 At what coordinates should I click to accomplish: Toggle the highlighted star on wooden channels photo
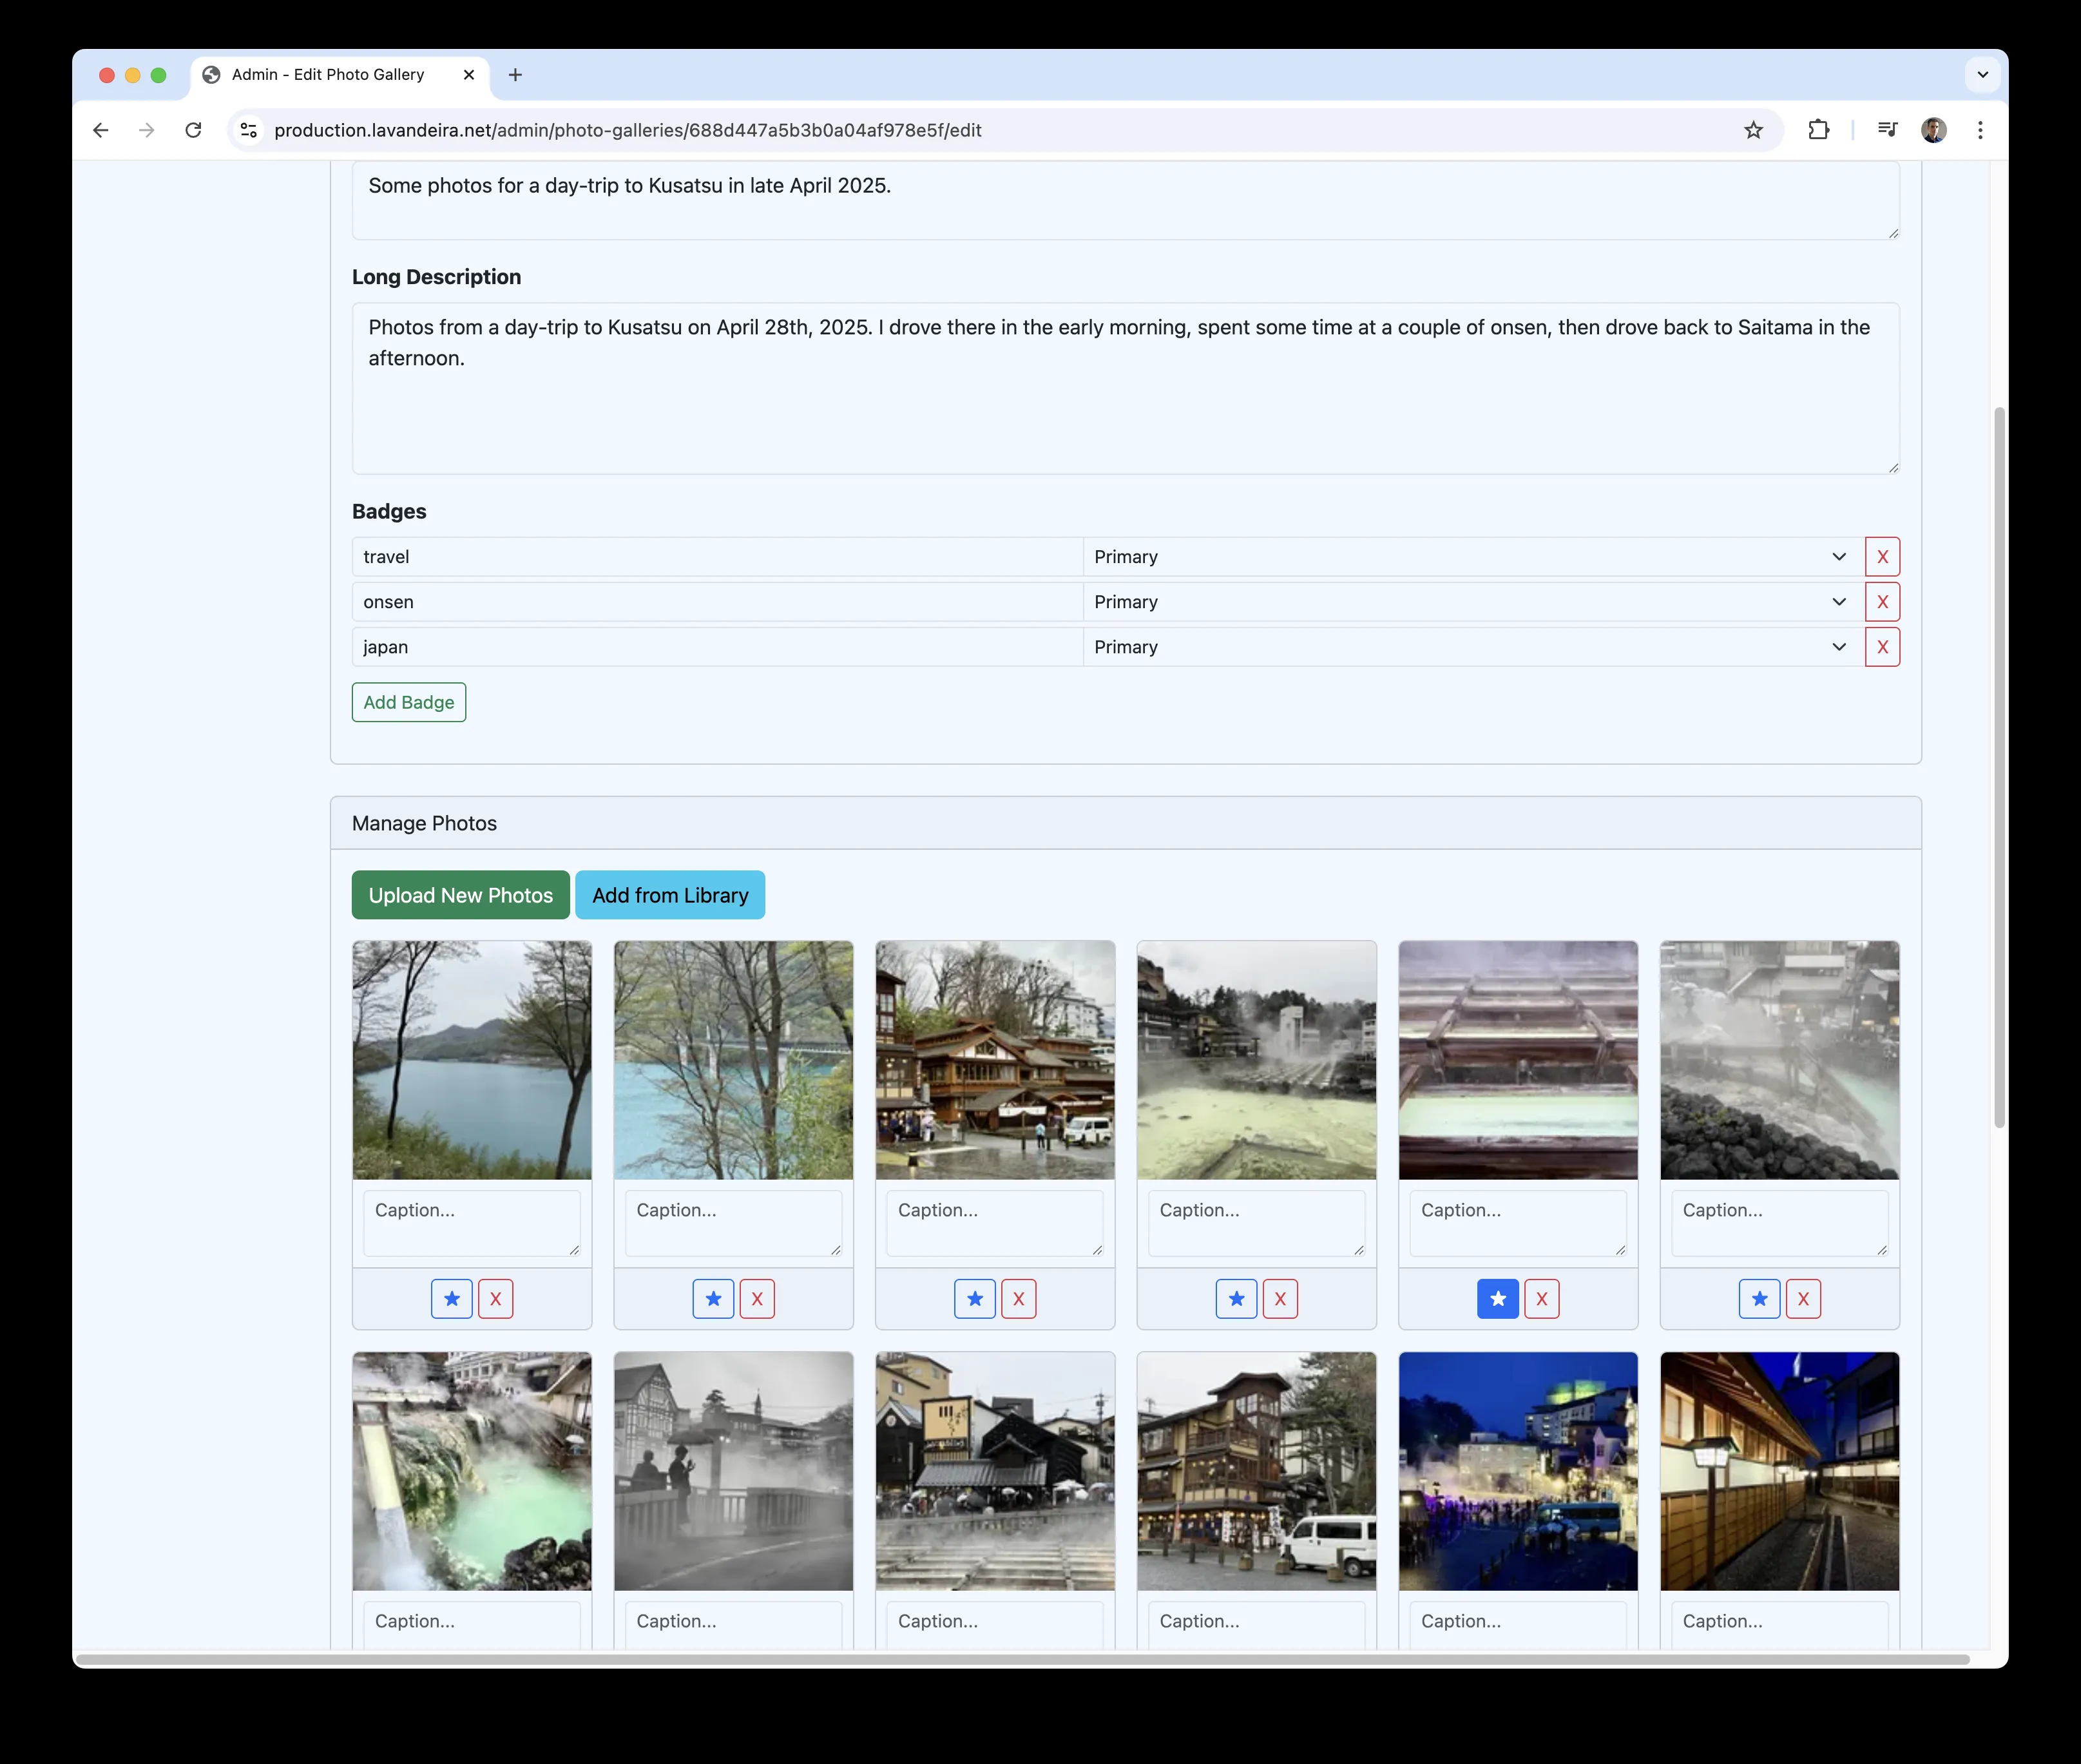[x=1497, y=1299]
